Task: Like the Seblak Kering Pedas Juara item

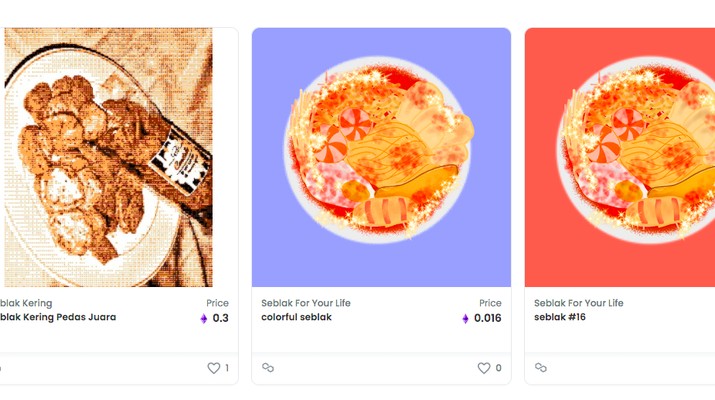Action: 213,368
